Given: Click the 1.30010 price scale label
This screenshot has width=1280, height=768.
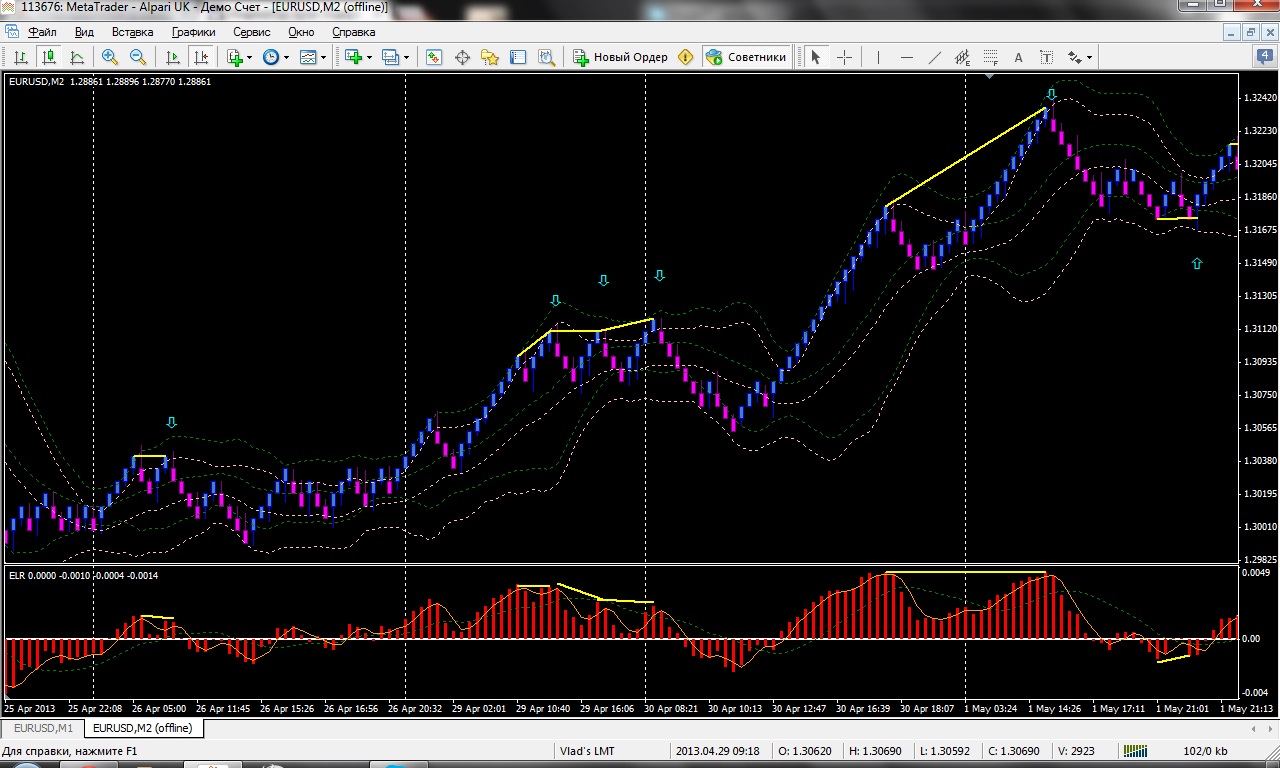Looking at the screenshot, I should [x=1258, y=526].
